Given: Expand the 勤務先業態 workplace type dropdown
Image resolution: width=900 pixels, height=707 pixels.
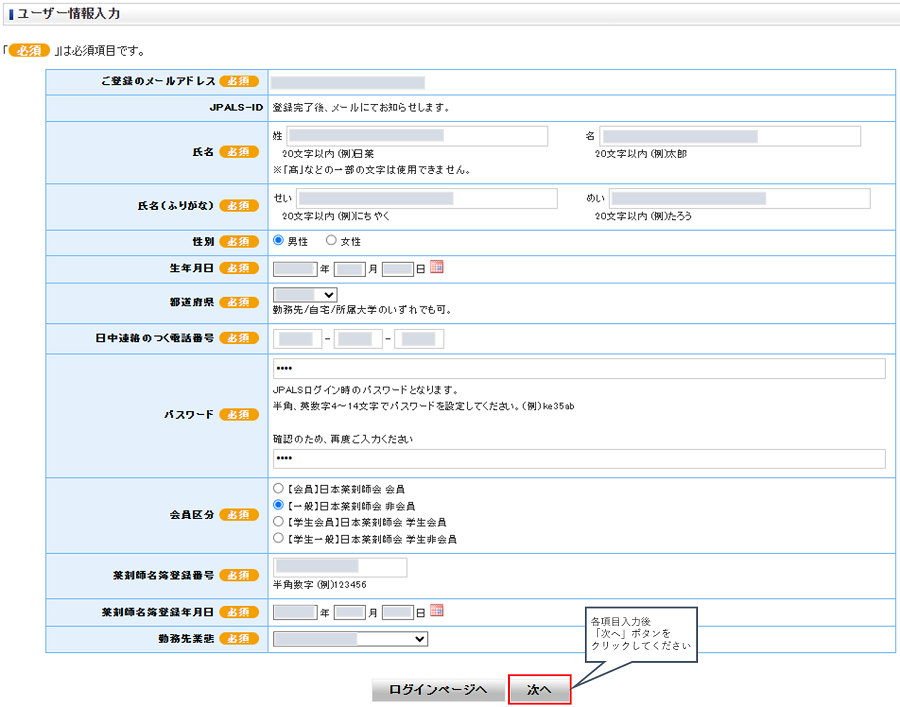Looking at the screenshot, I should tap(350, 639).
